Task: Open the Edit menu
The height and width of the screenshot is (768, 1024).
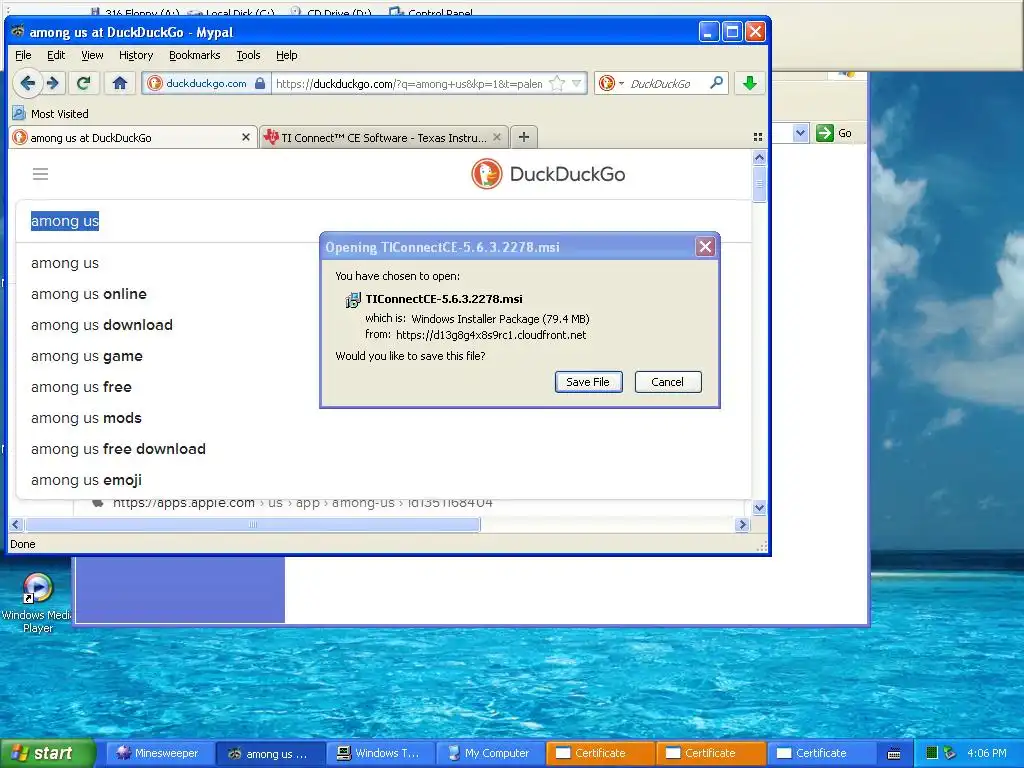Action: point(56,55)
